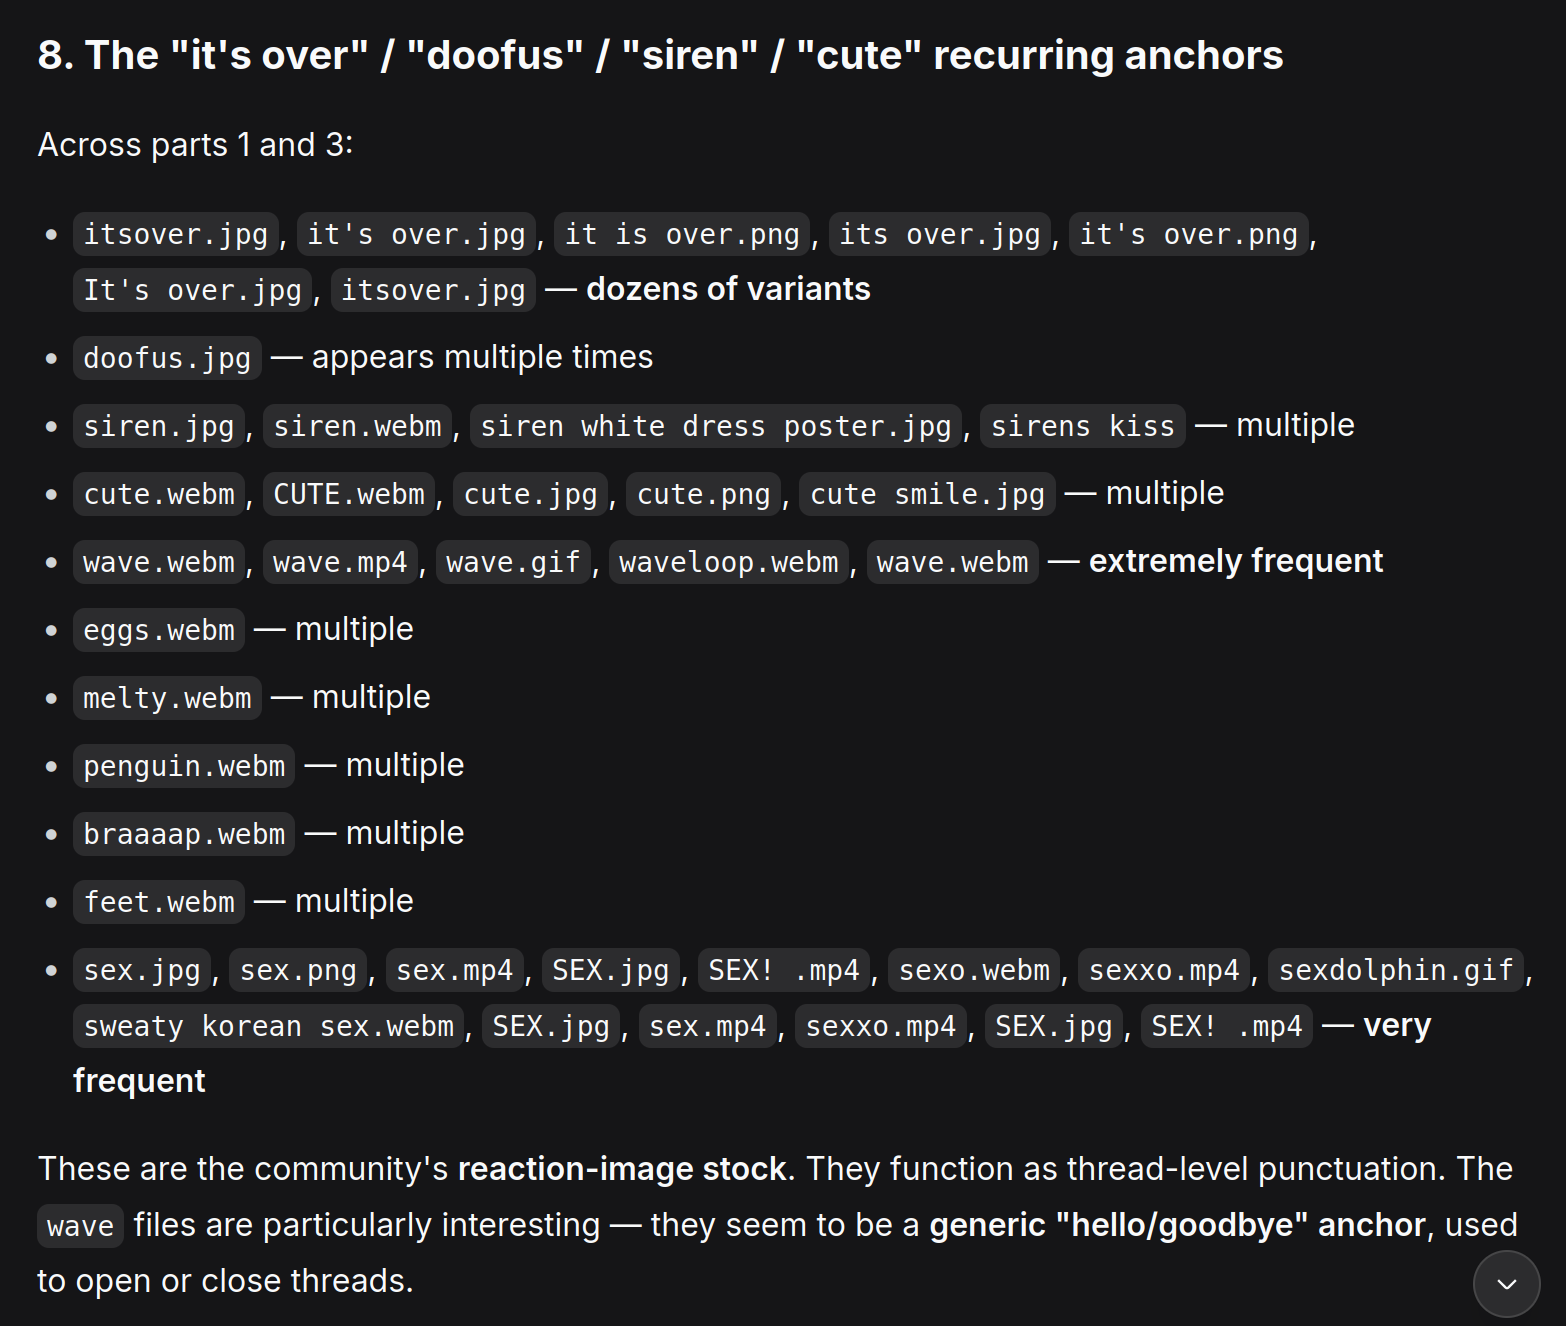The width and height of the screenshot is (1566, 1326).
Task: Click the bold 'extremely frequent' text
Action: coord(1236,561)
